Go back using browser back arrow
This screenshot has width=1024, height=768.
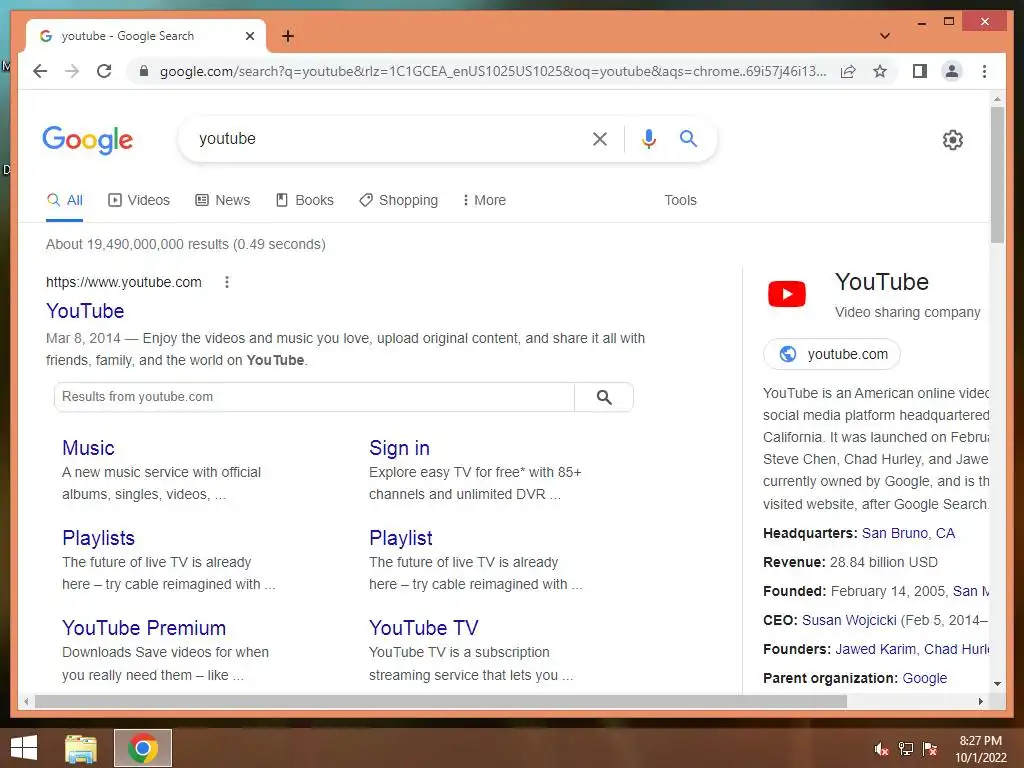point(40,71)
